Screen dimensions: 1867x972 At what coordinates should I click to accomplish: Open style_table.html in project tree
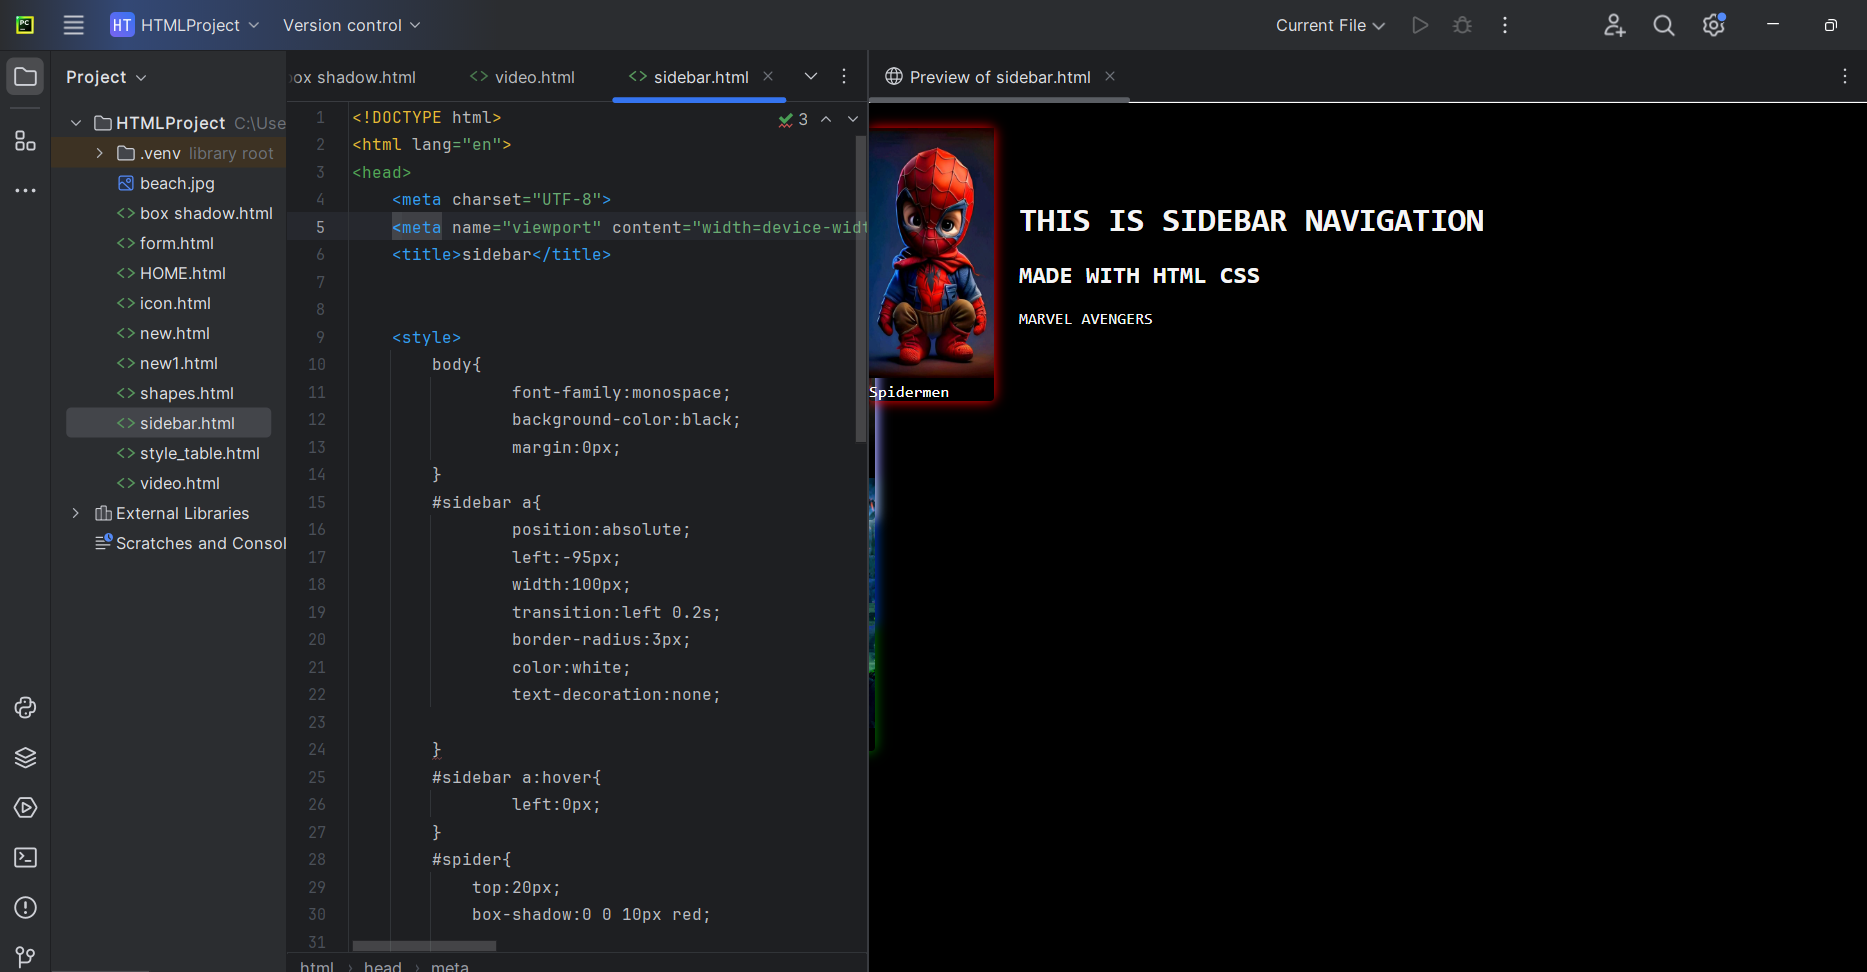pos(200,453)
